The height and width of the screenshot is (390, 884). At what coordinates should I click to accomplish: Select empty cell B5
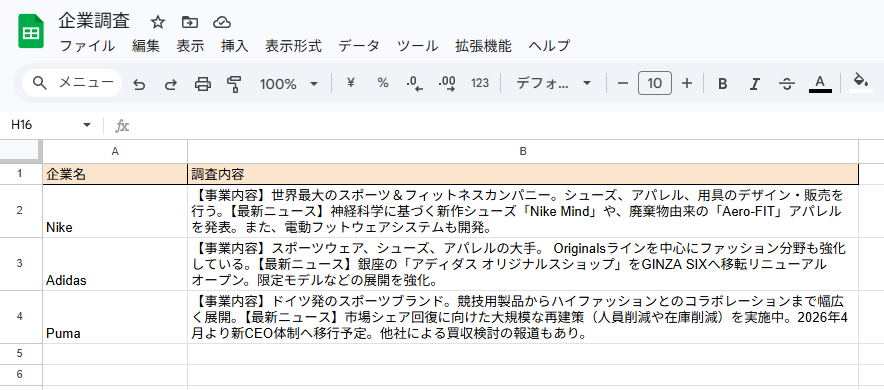pos(523,353)
